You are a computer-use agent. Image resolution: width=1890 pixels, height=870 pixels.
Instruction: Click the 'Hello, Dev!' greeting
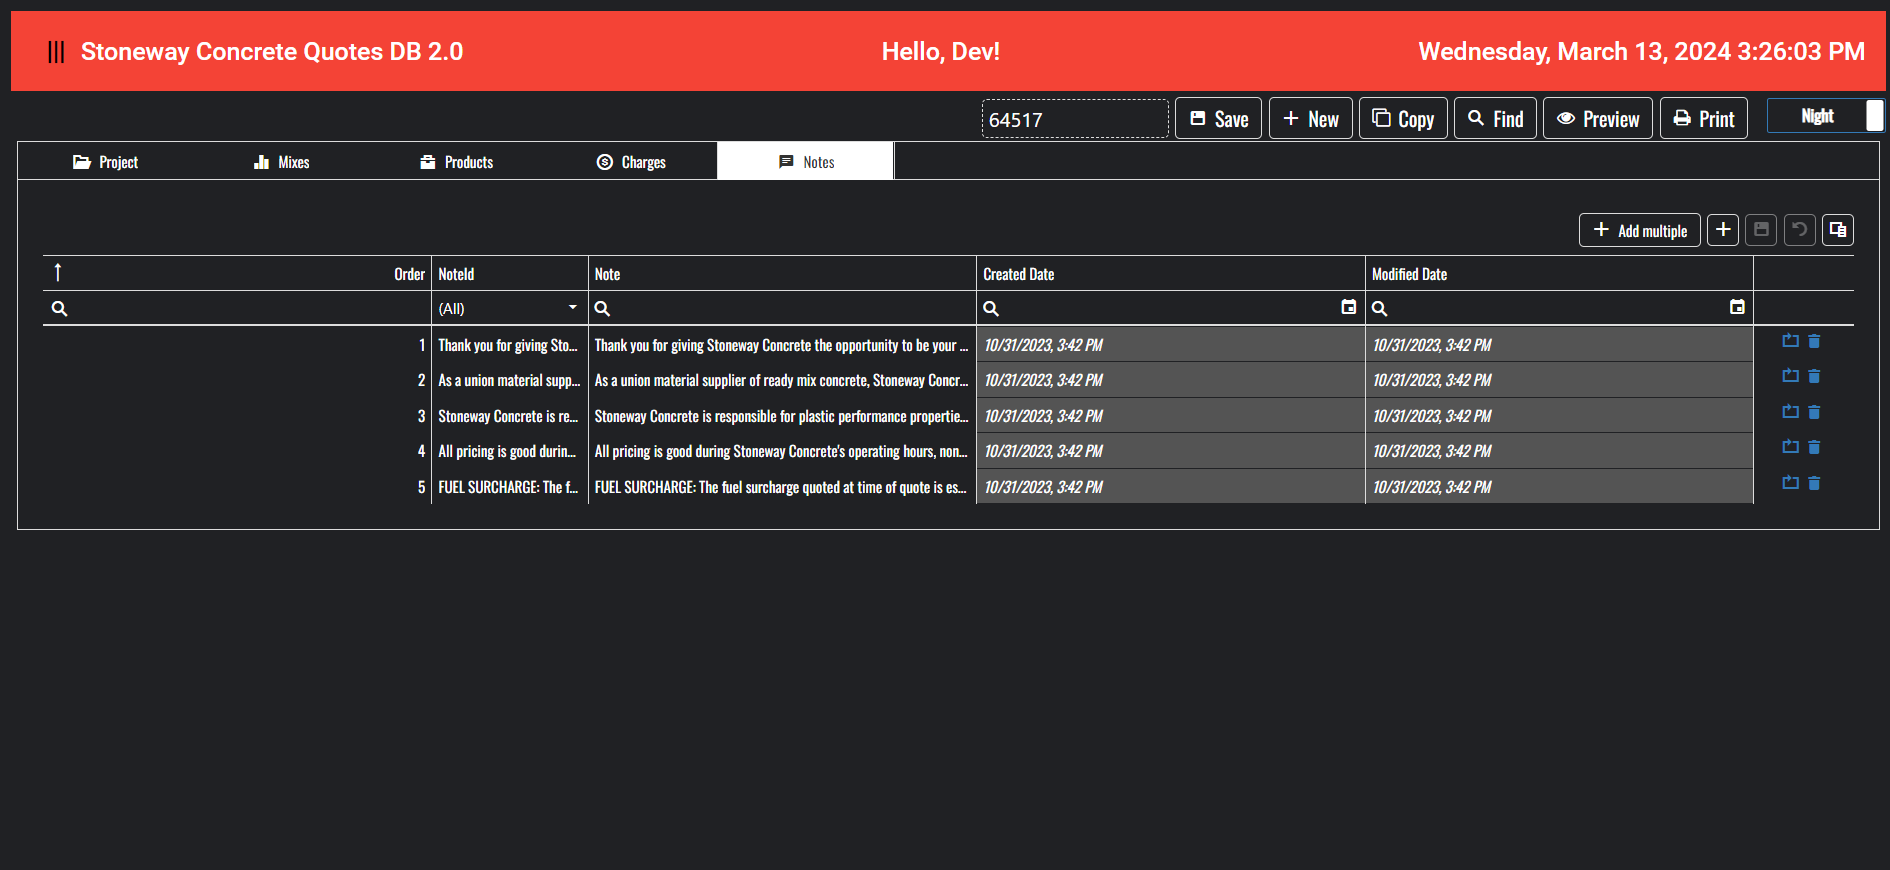pyautogui.click(x=941, y=52)
